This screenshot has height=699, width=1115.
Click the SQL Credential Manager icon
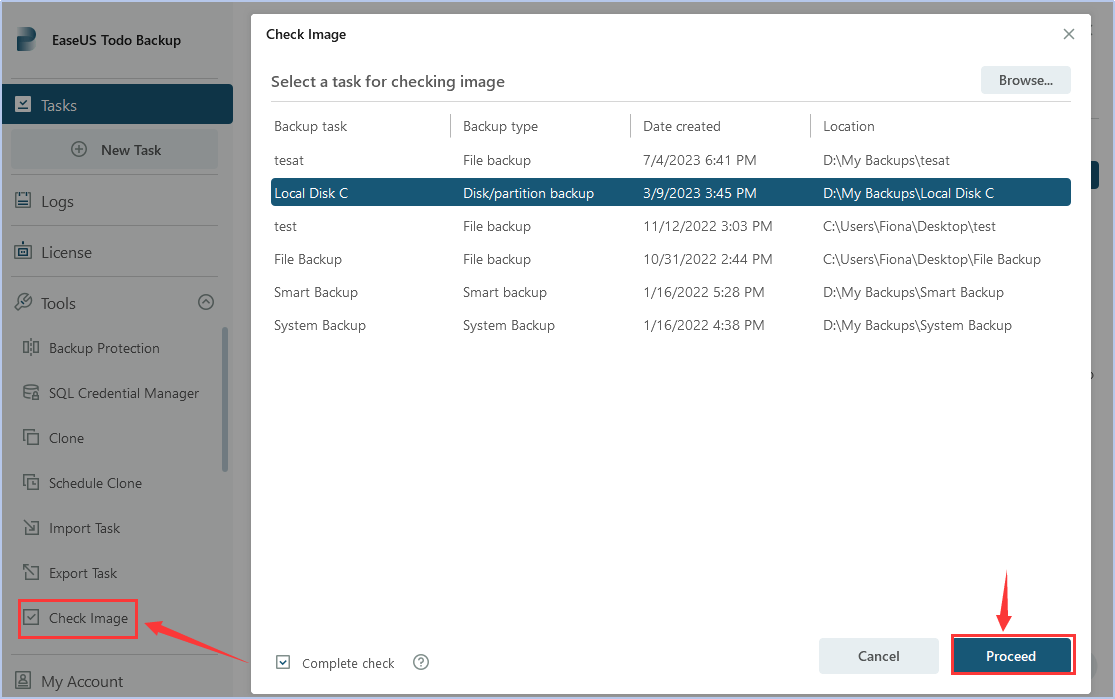coord(30,393)
